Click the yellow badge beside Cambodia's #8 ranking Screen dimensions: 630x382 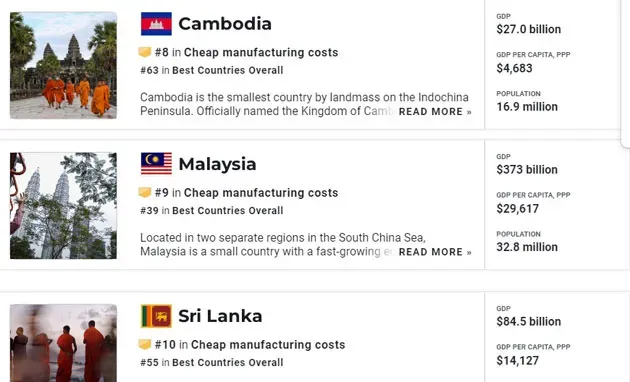tap(145, 52)
